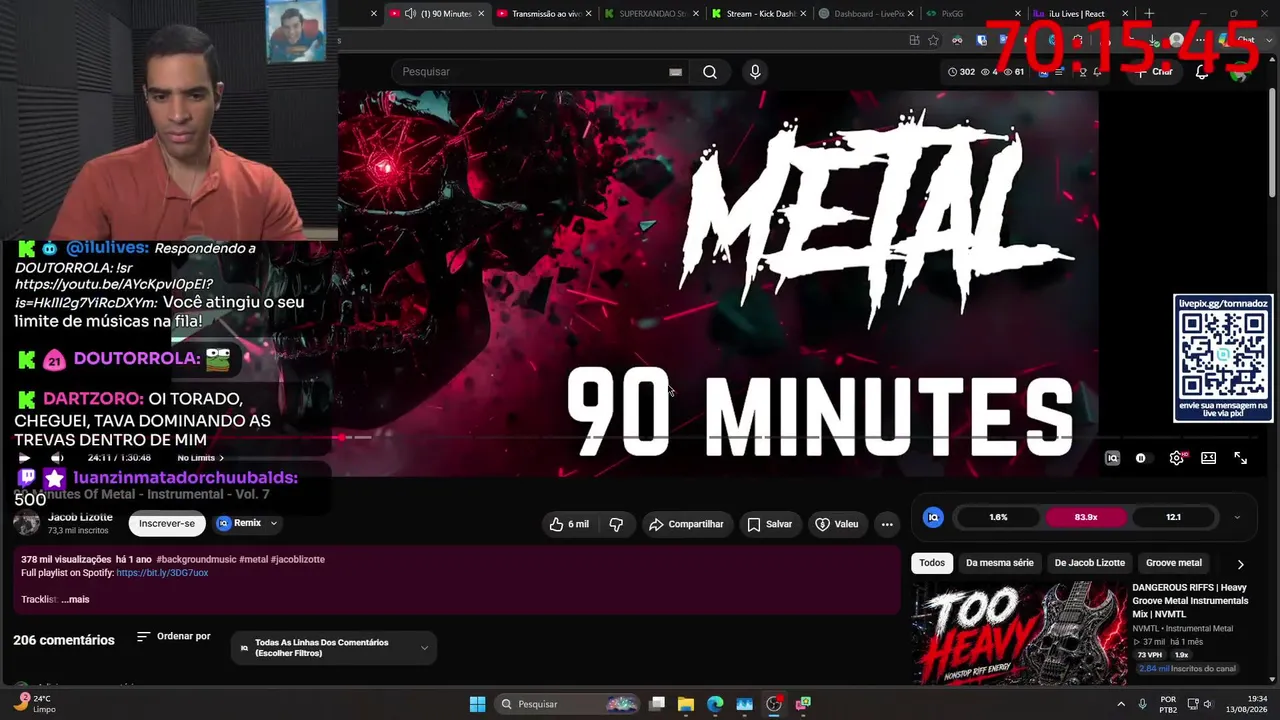Click the YouTube search magnifier button

[710, 72]
